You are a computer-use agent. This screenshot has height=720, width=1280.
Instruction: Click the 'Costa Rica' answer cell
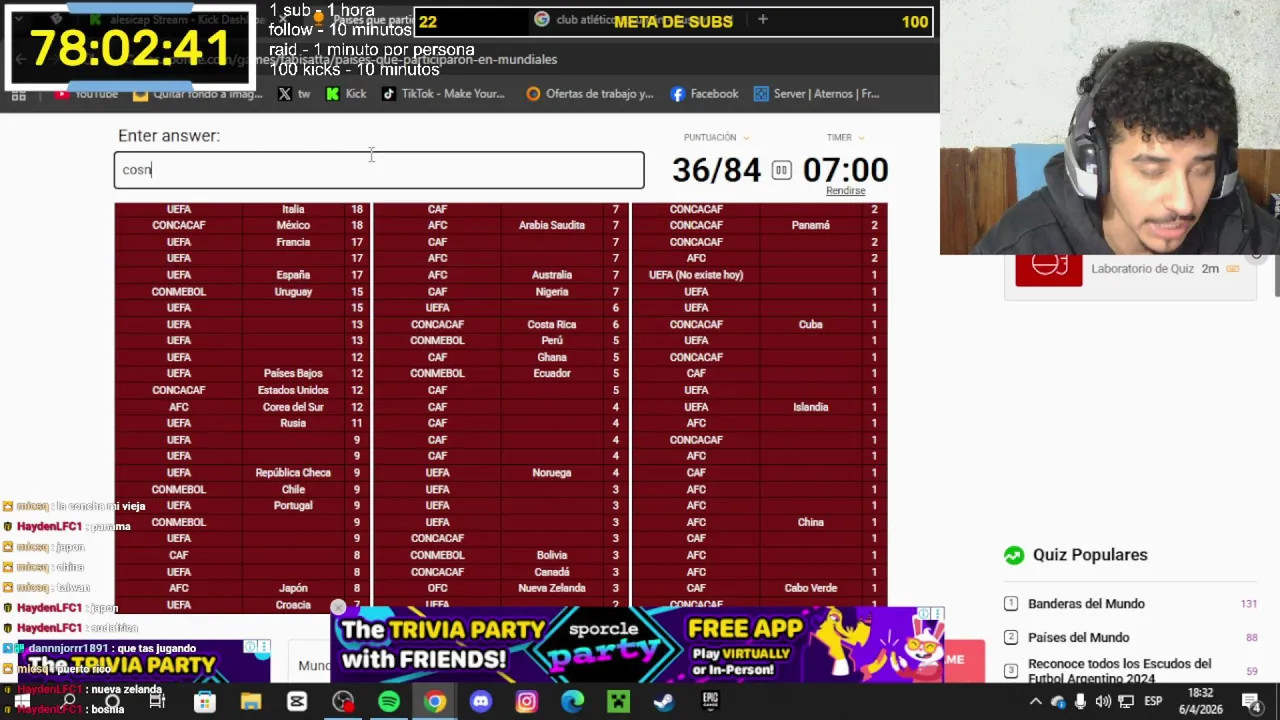[552, 325]
